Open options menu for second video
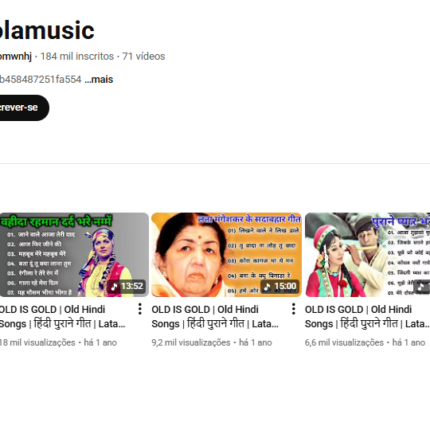Screen dimensions: 430x430 tap(293, 309)
